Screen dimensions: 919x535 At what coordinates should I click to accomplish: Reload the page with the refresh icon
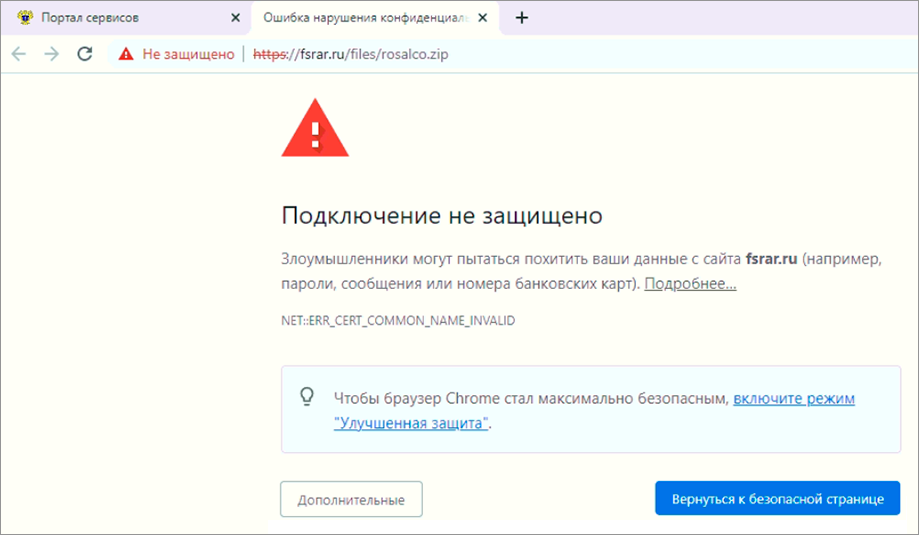pos(85,54)
